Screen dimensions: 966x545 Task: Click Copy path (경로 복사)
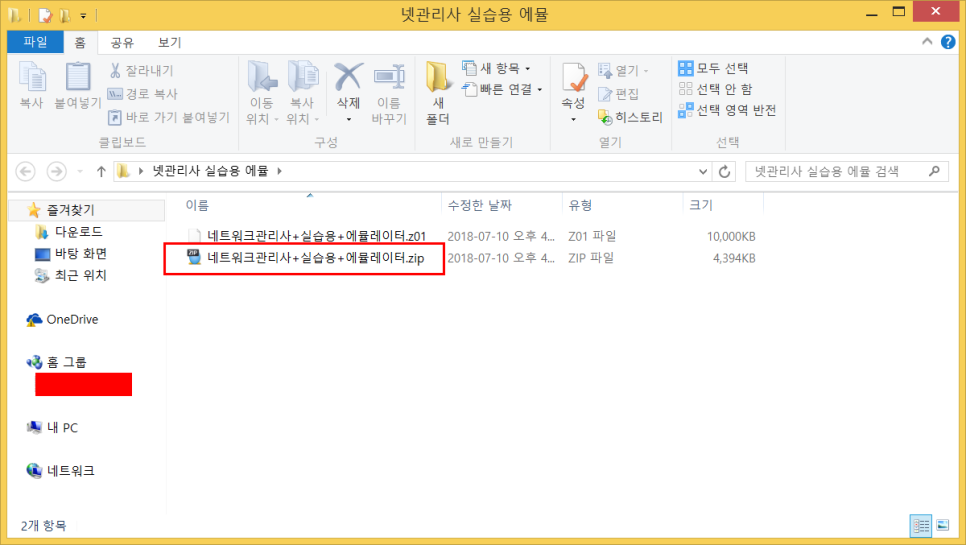[143, 94]
